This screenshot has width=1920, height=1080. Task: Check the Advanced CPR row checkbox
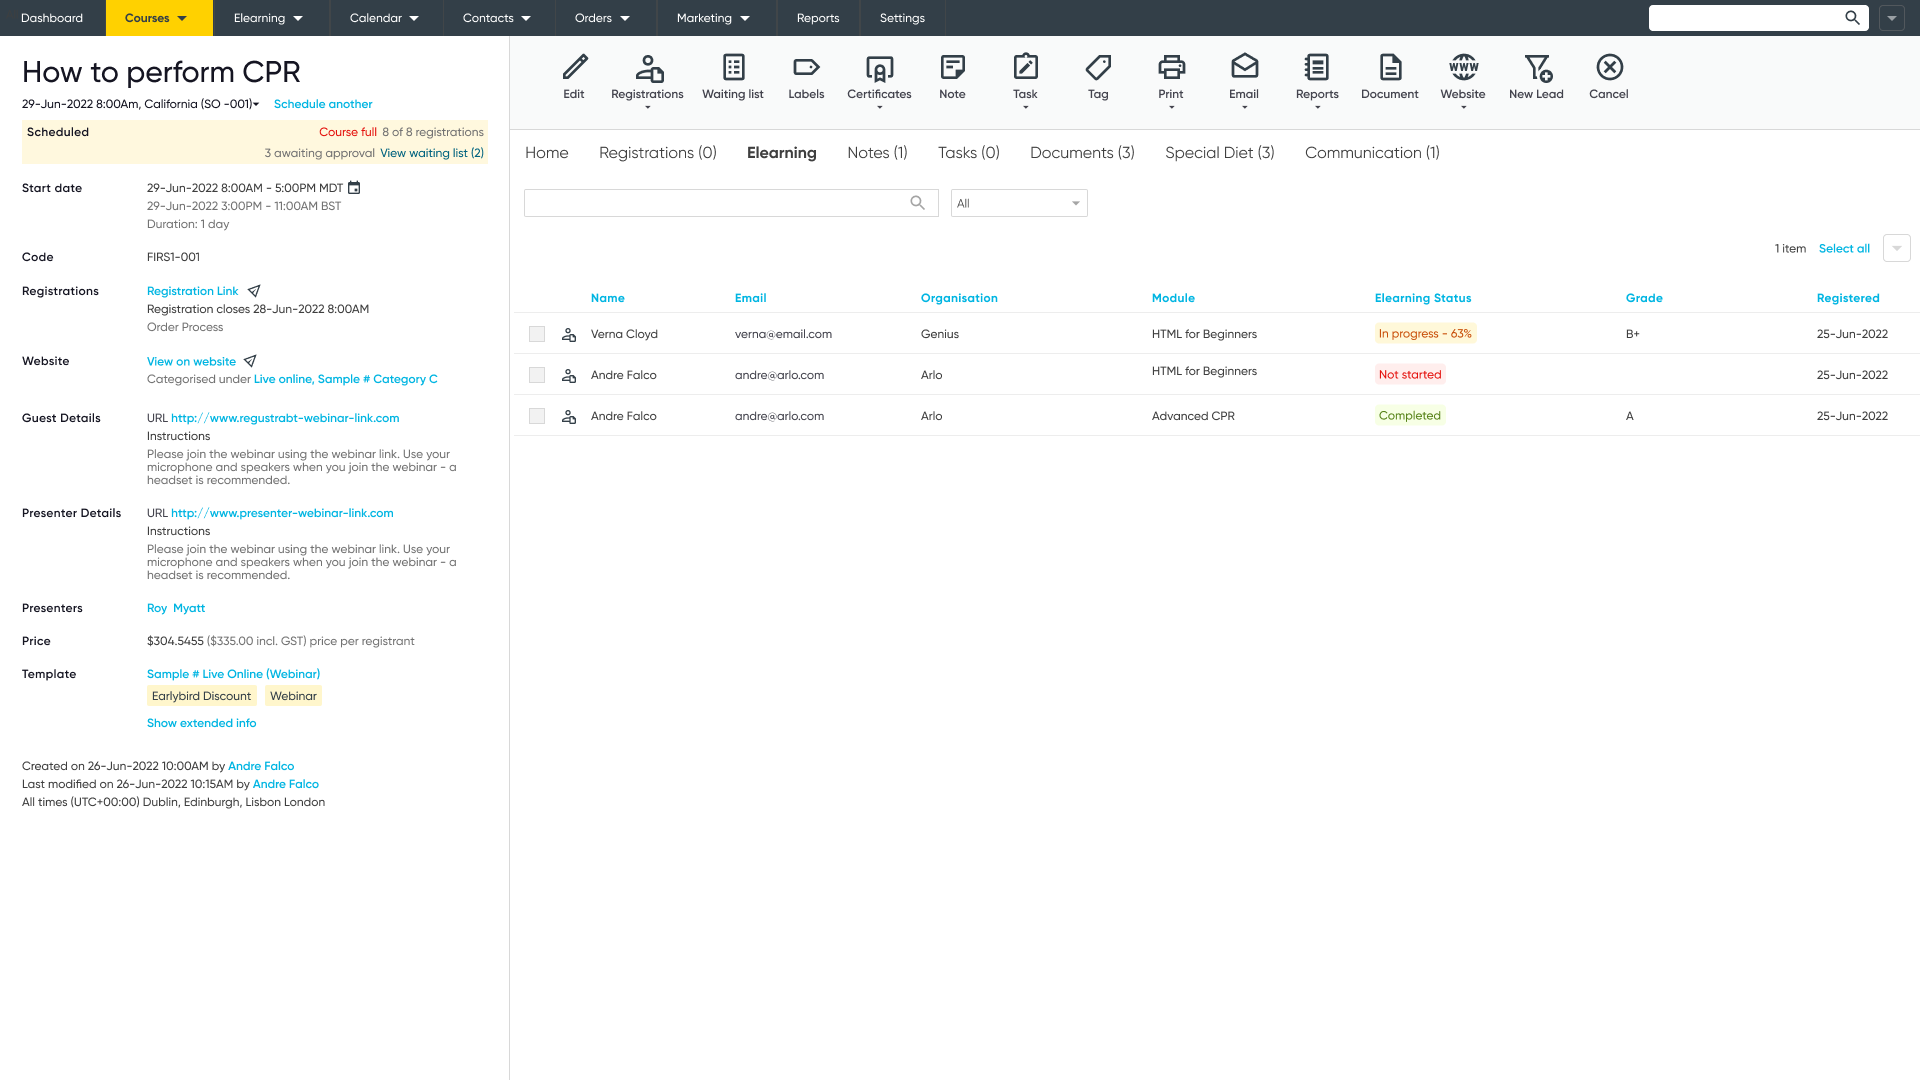[537, 415]
